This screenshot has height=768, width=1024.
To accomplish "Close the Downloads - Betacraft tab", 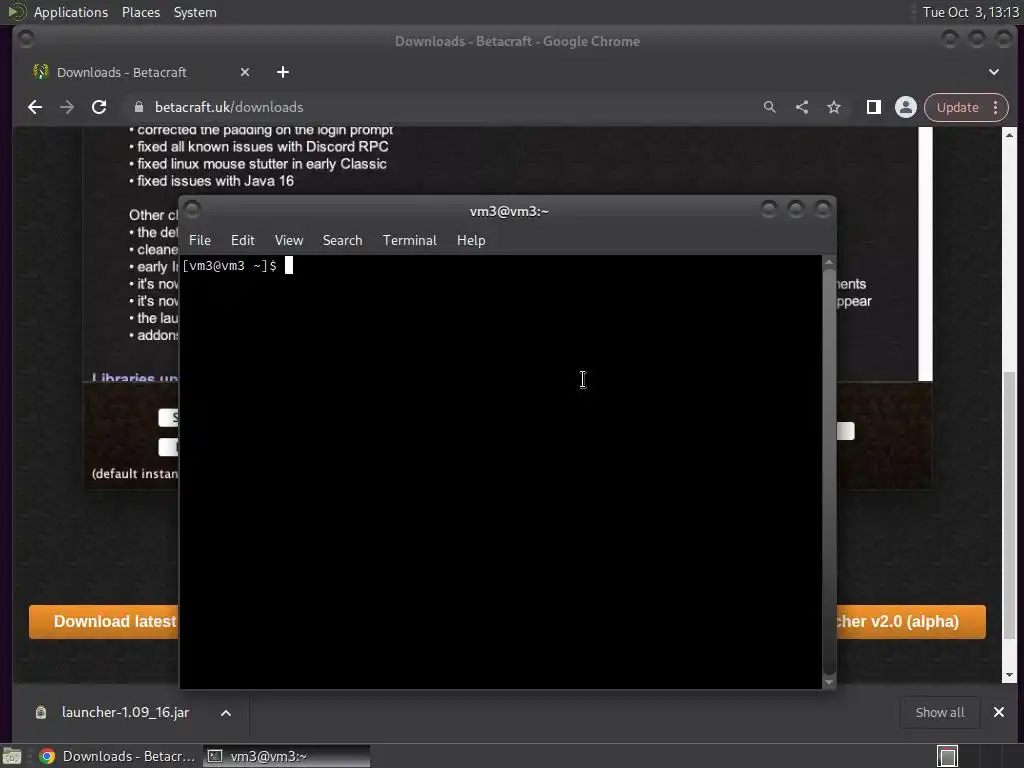I will (x=245, y=72).
